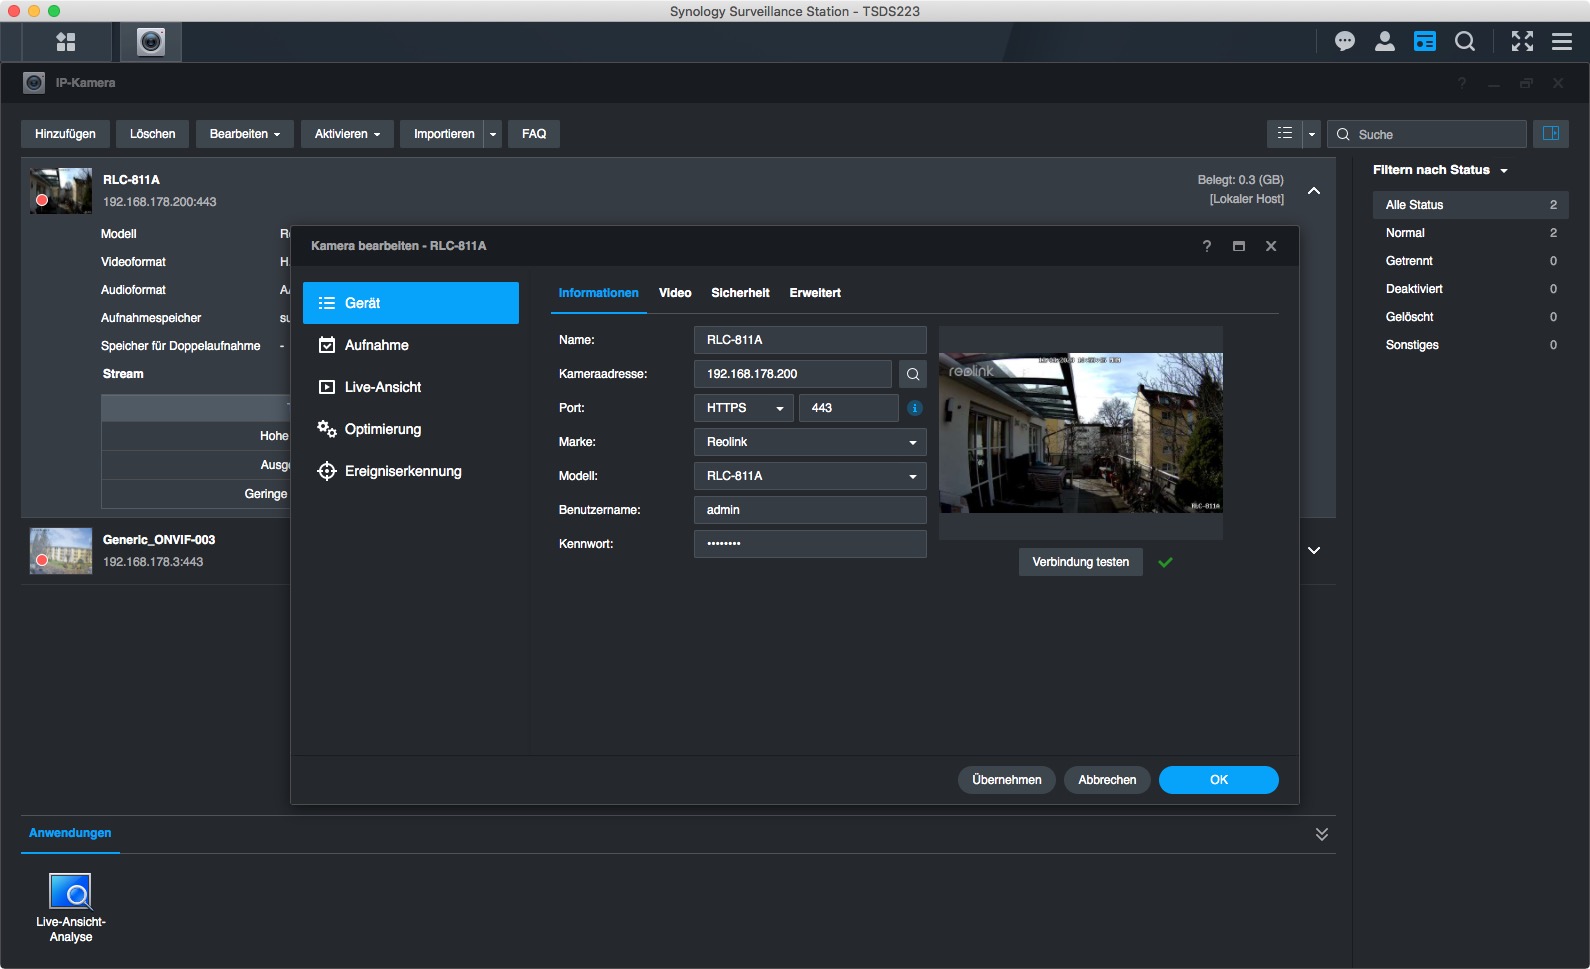
Task: Click the IP camera app icon in taskbar
Action: pyautogui.click(x=151, y=42)
